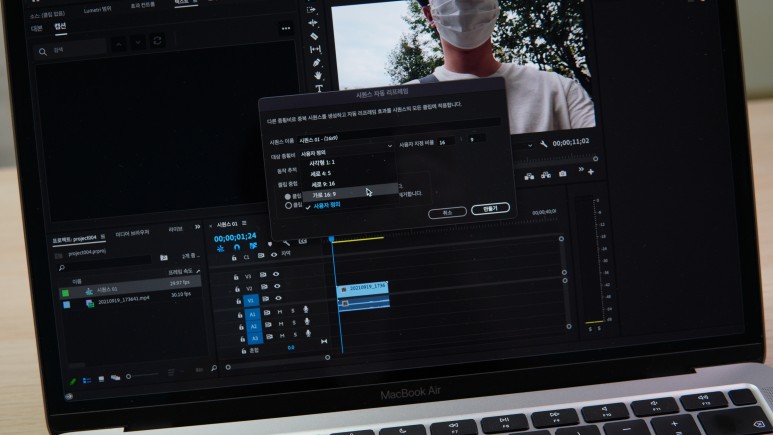
Task: Expand the project panel tabs overflow chevron
Action: pyautogui.click(x=198, y=227)
